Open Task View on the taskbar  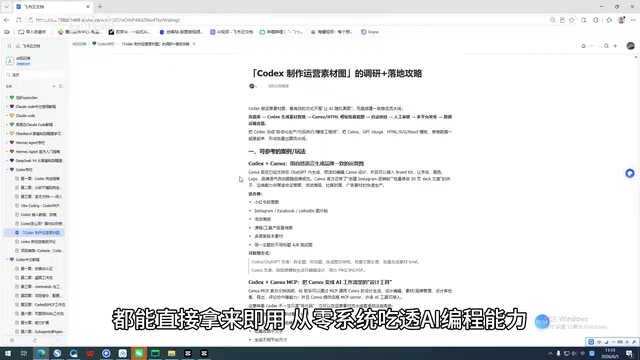[24, 353]
